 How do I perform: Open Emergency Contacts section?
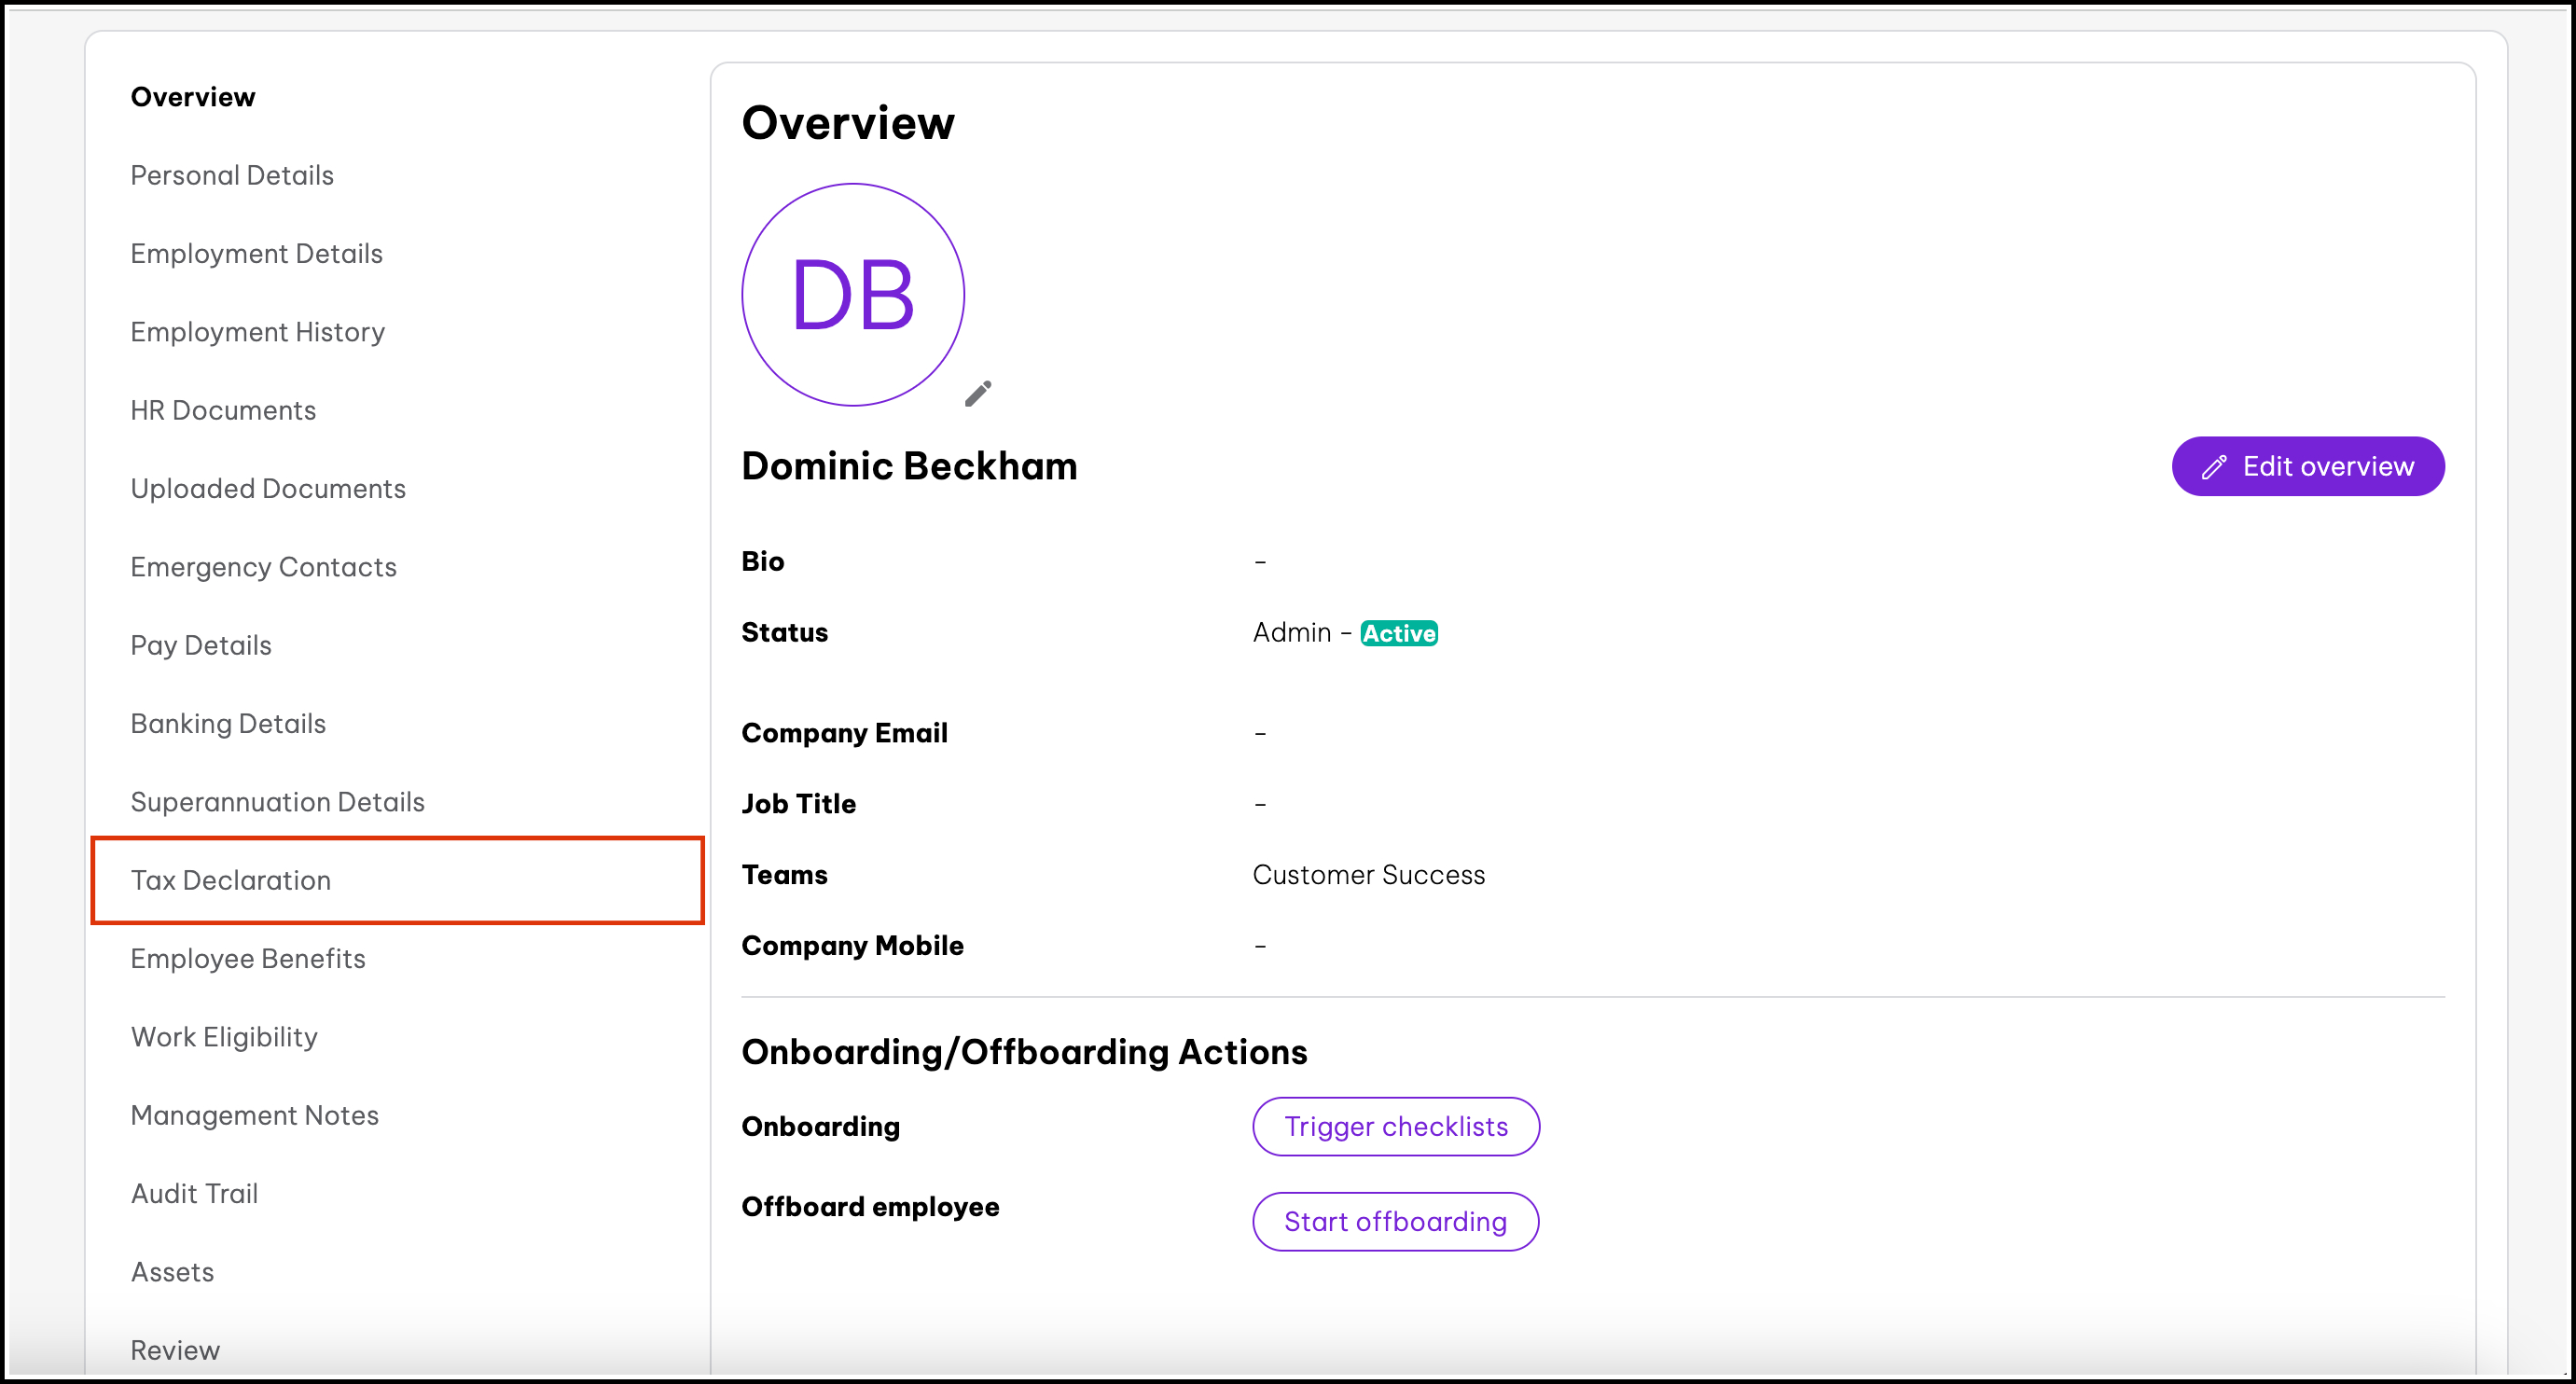(264, 567)
